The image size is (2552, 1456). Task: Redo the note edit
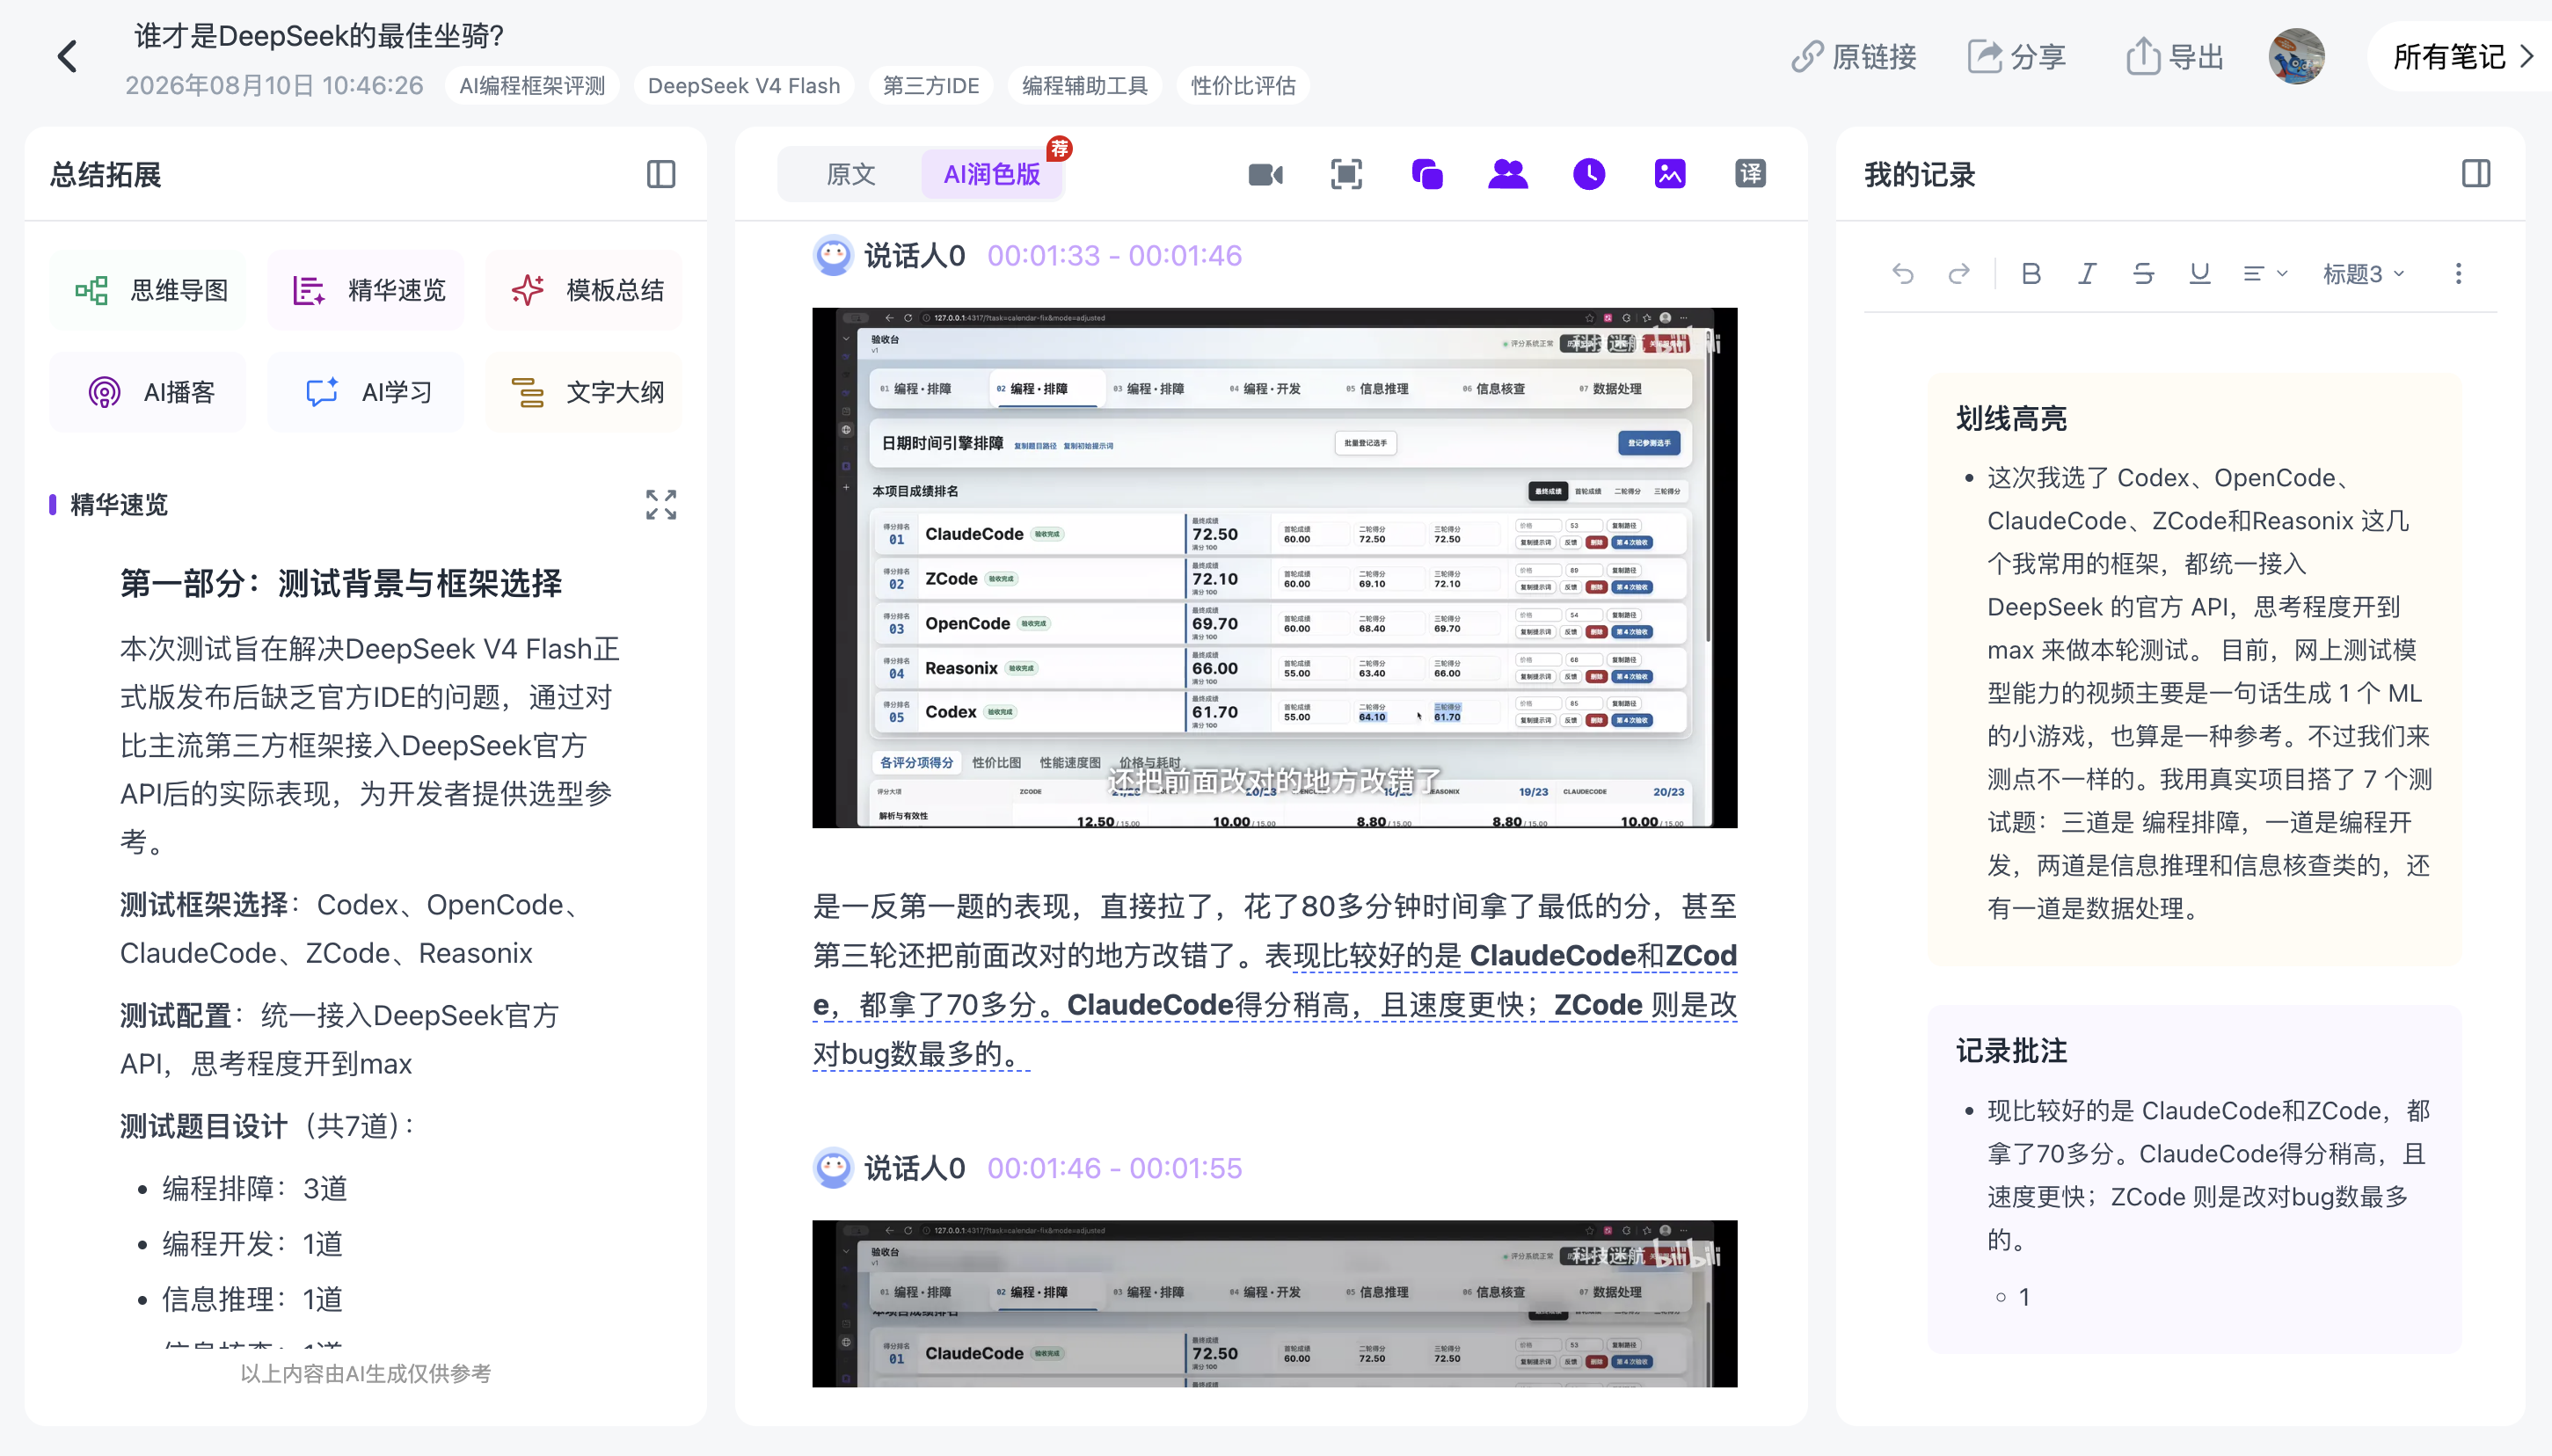click(x=1959, y=274)
